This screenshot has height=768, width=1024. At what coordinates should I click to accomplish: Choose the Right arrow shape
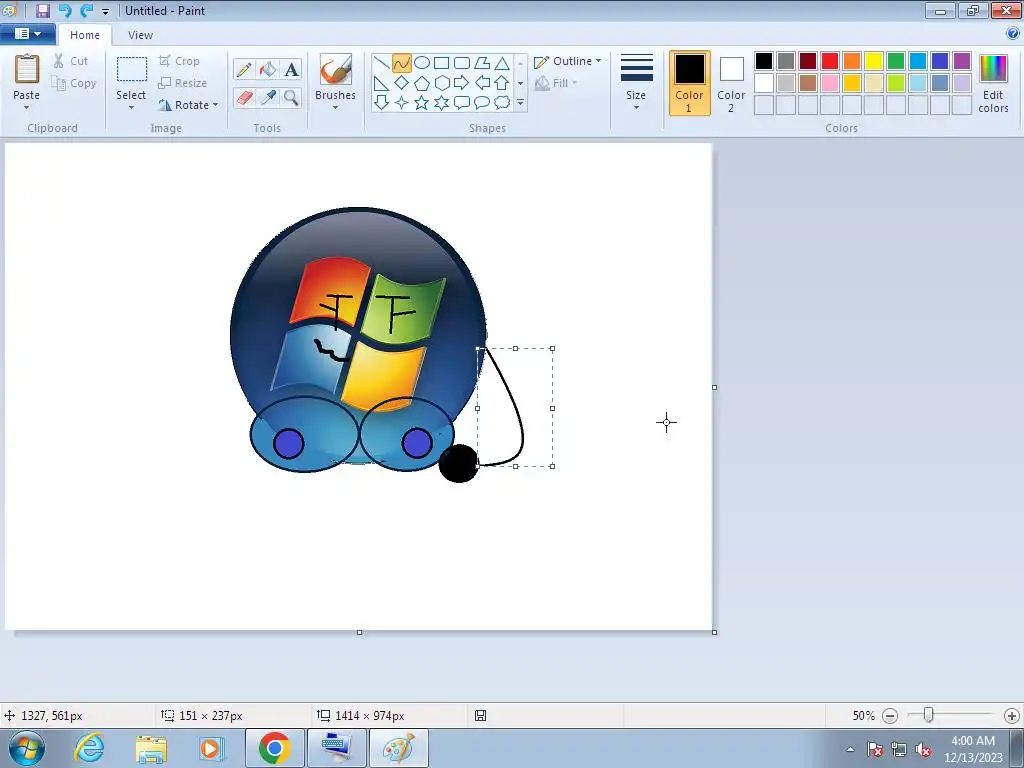point(462,83)
